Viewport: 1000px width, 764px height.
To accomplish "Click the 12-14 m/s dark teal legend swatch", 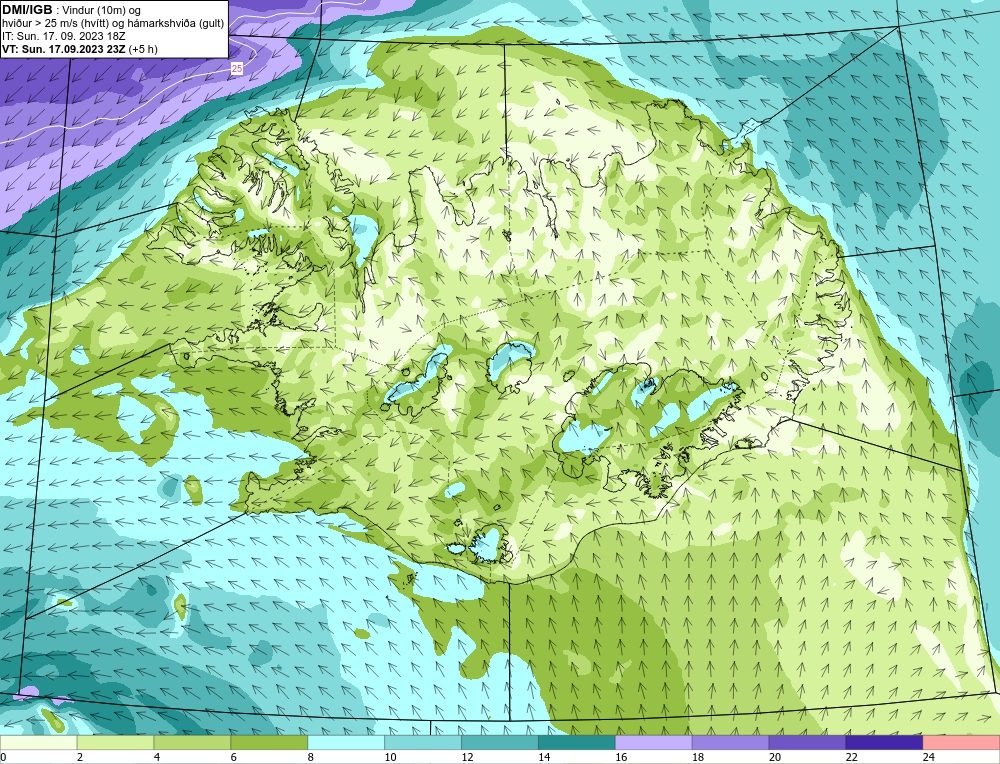I will (500, 743).
